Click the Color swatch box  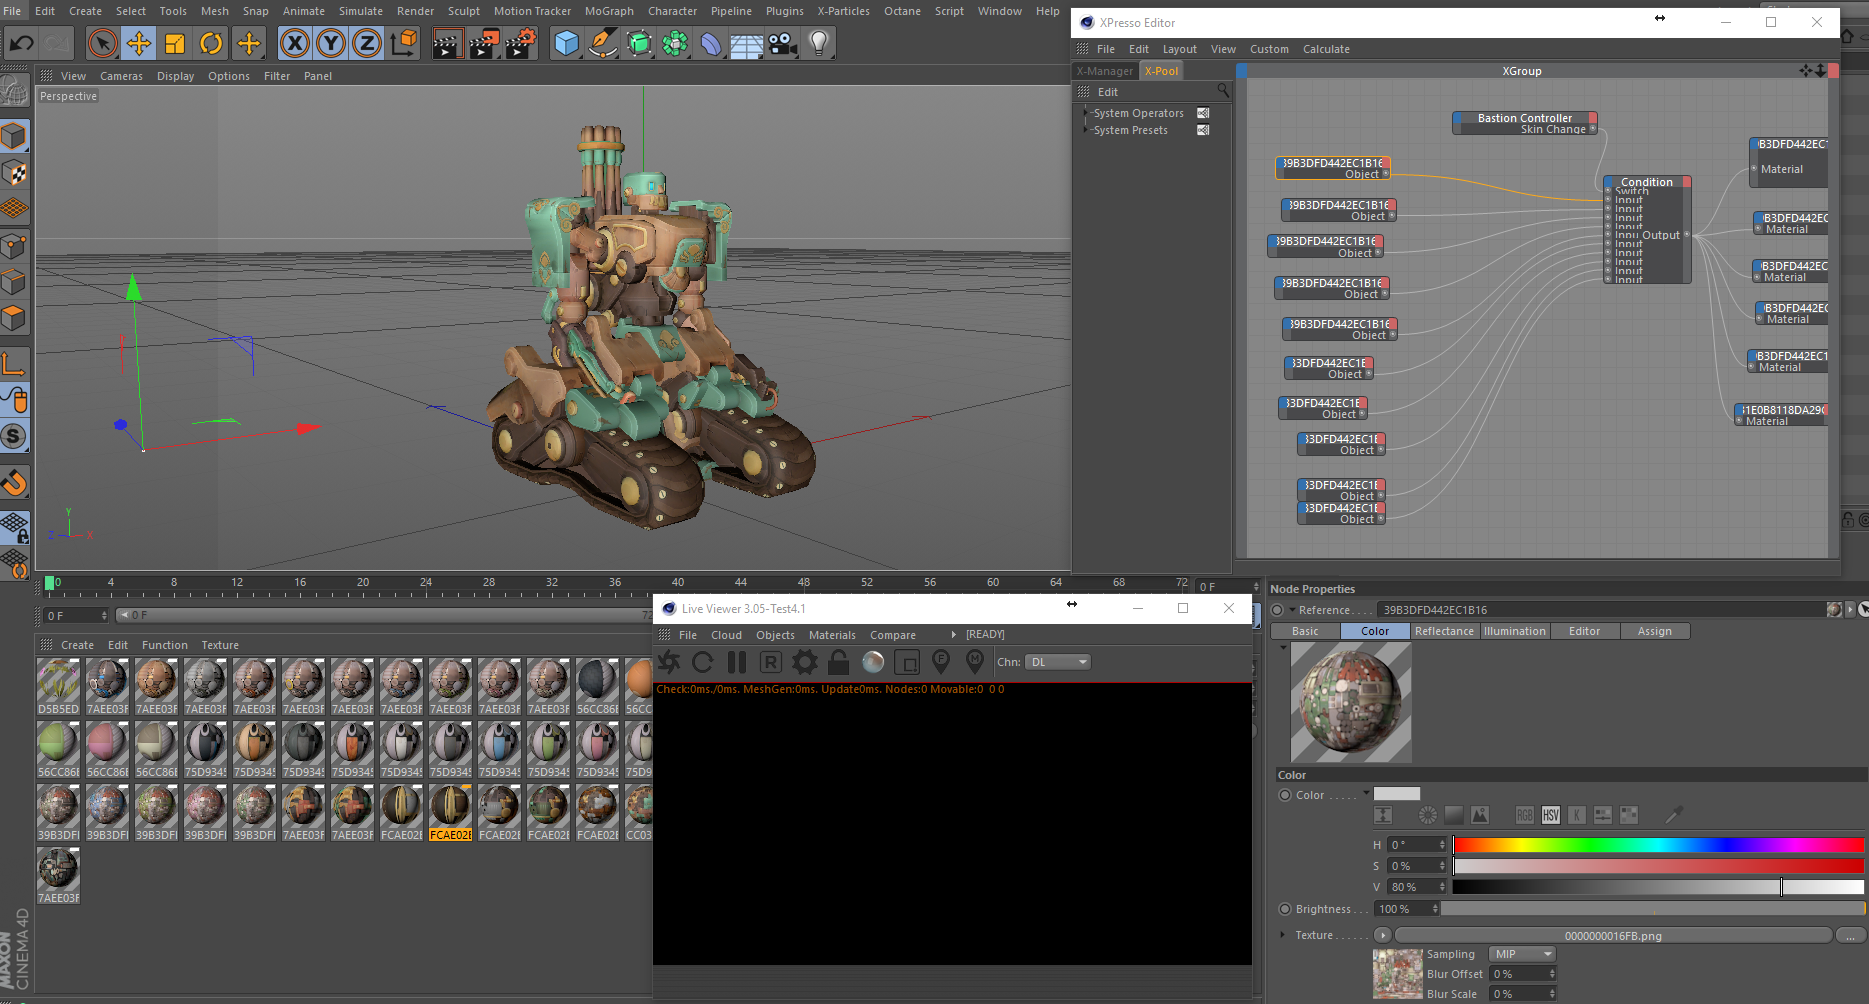pyautogui.click(x=1396, y=794)
